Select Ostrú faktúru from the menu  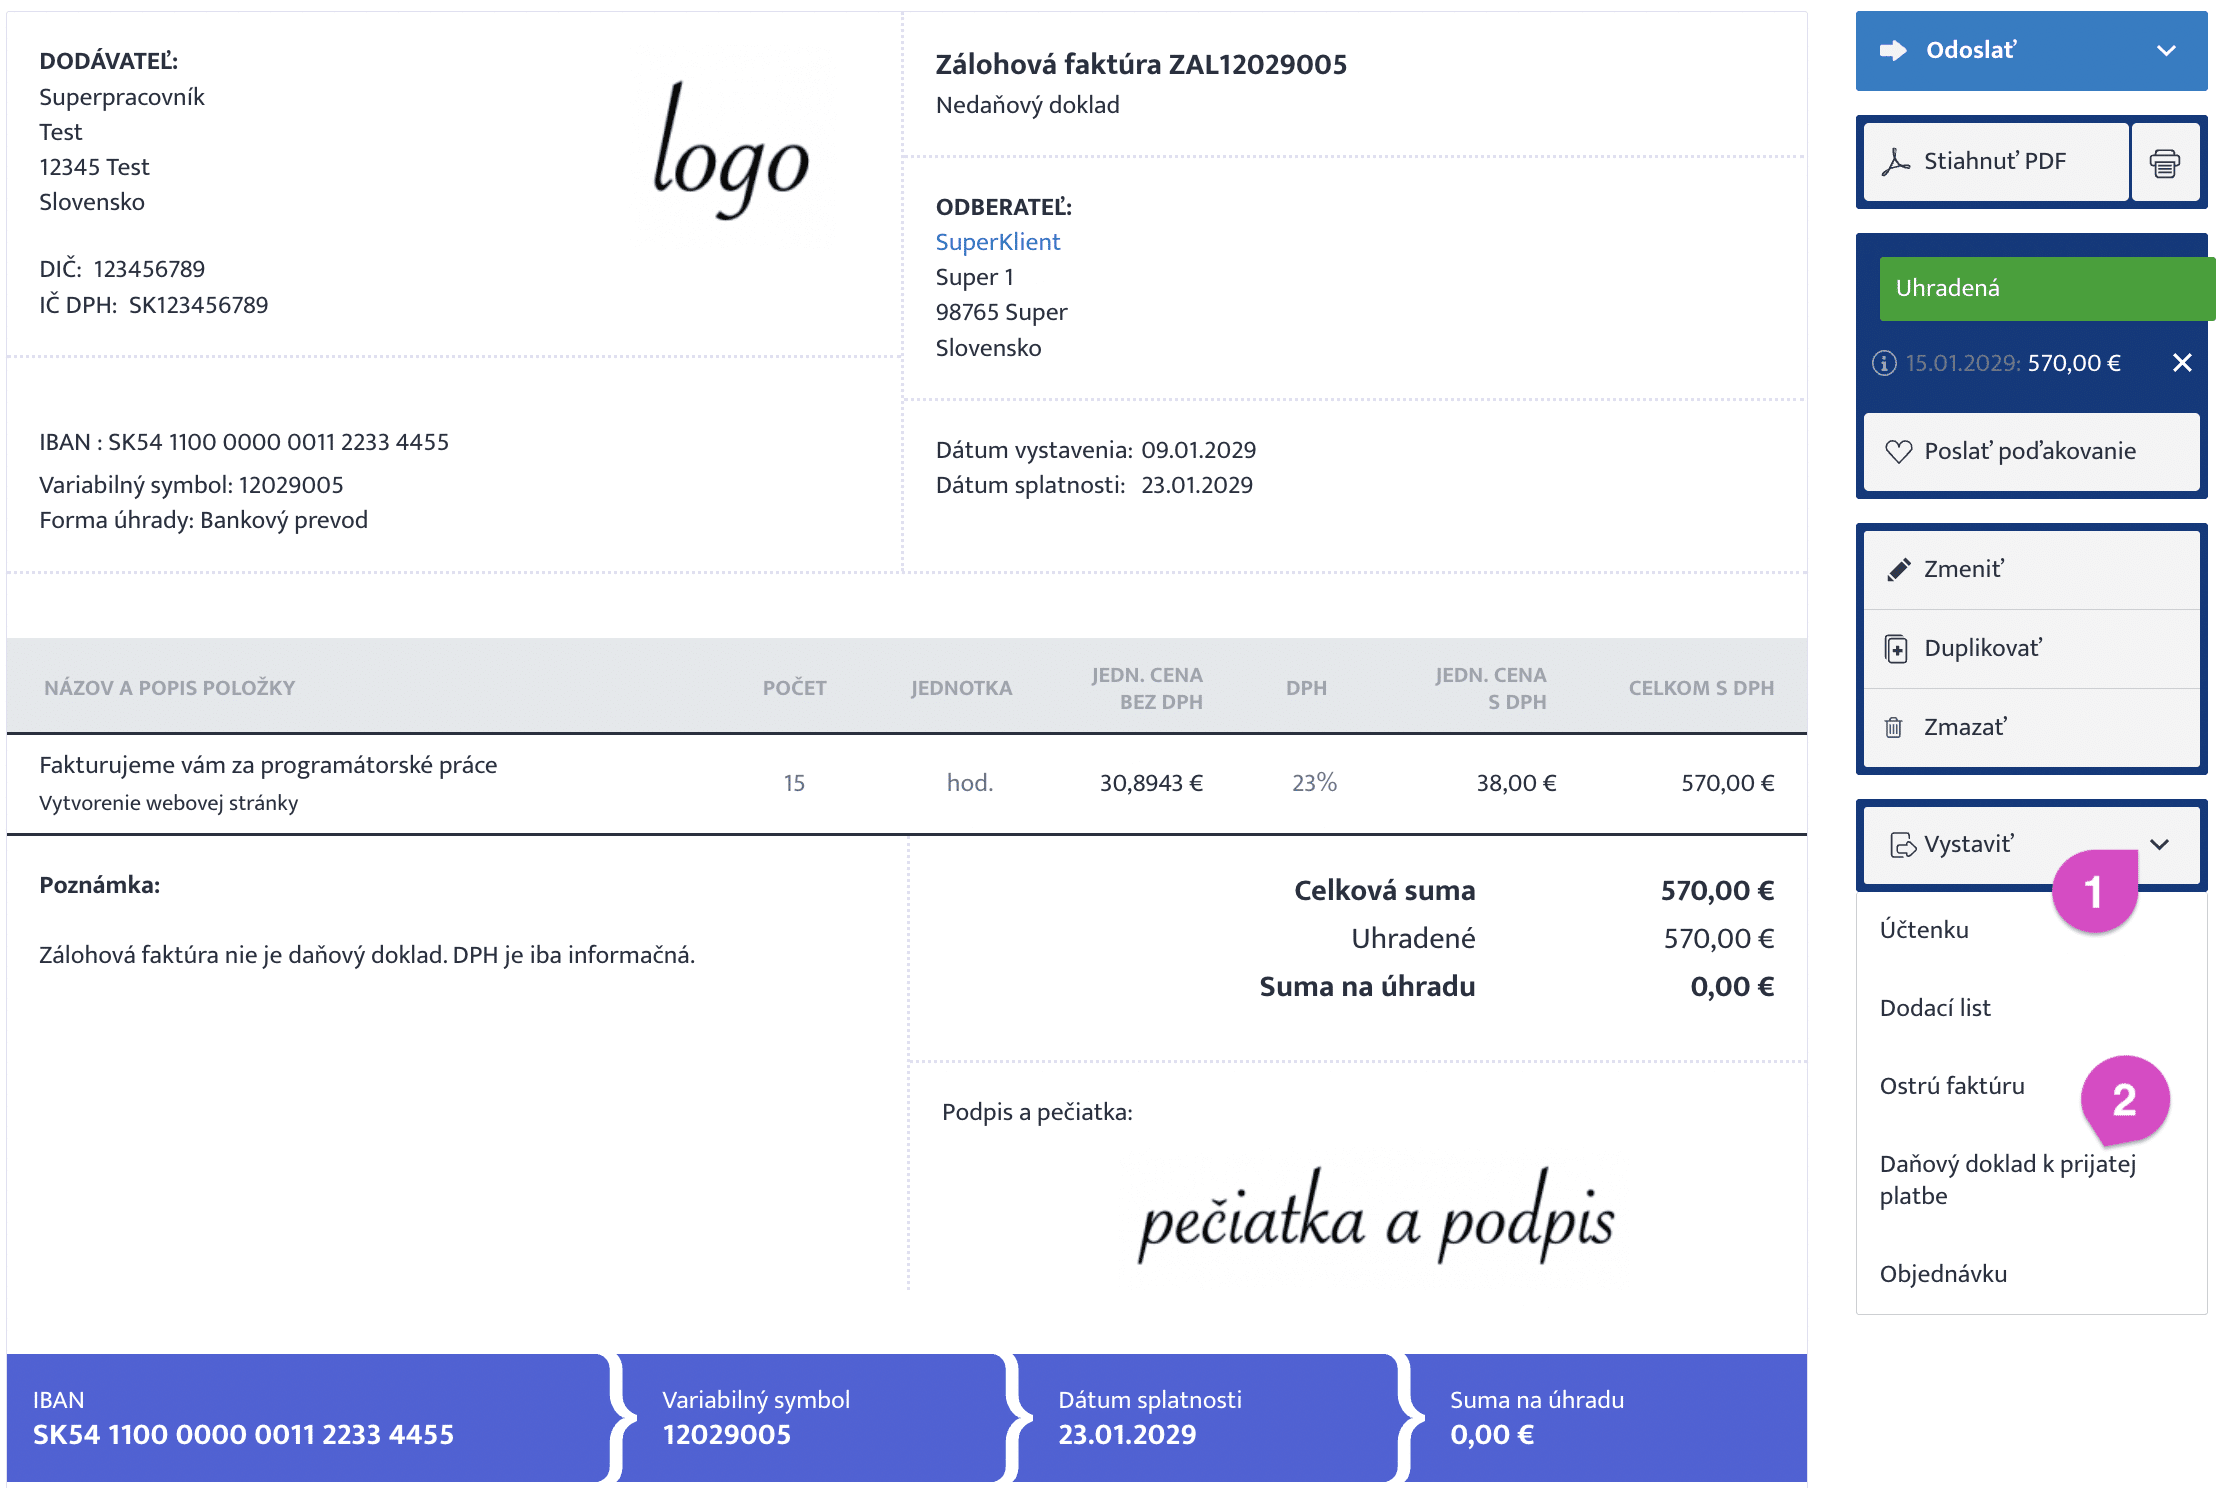pos(1951,1086)
